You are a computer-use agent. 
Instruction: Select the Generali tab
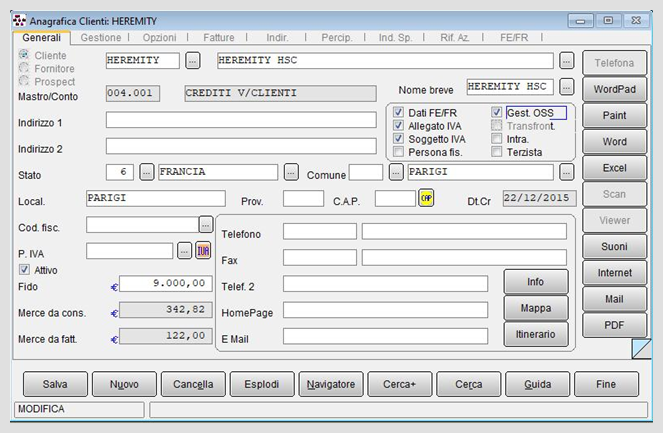tap(41, 38)
